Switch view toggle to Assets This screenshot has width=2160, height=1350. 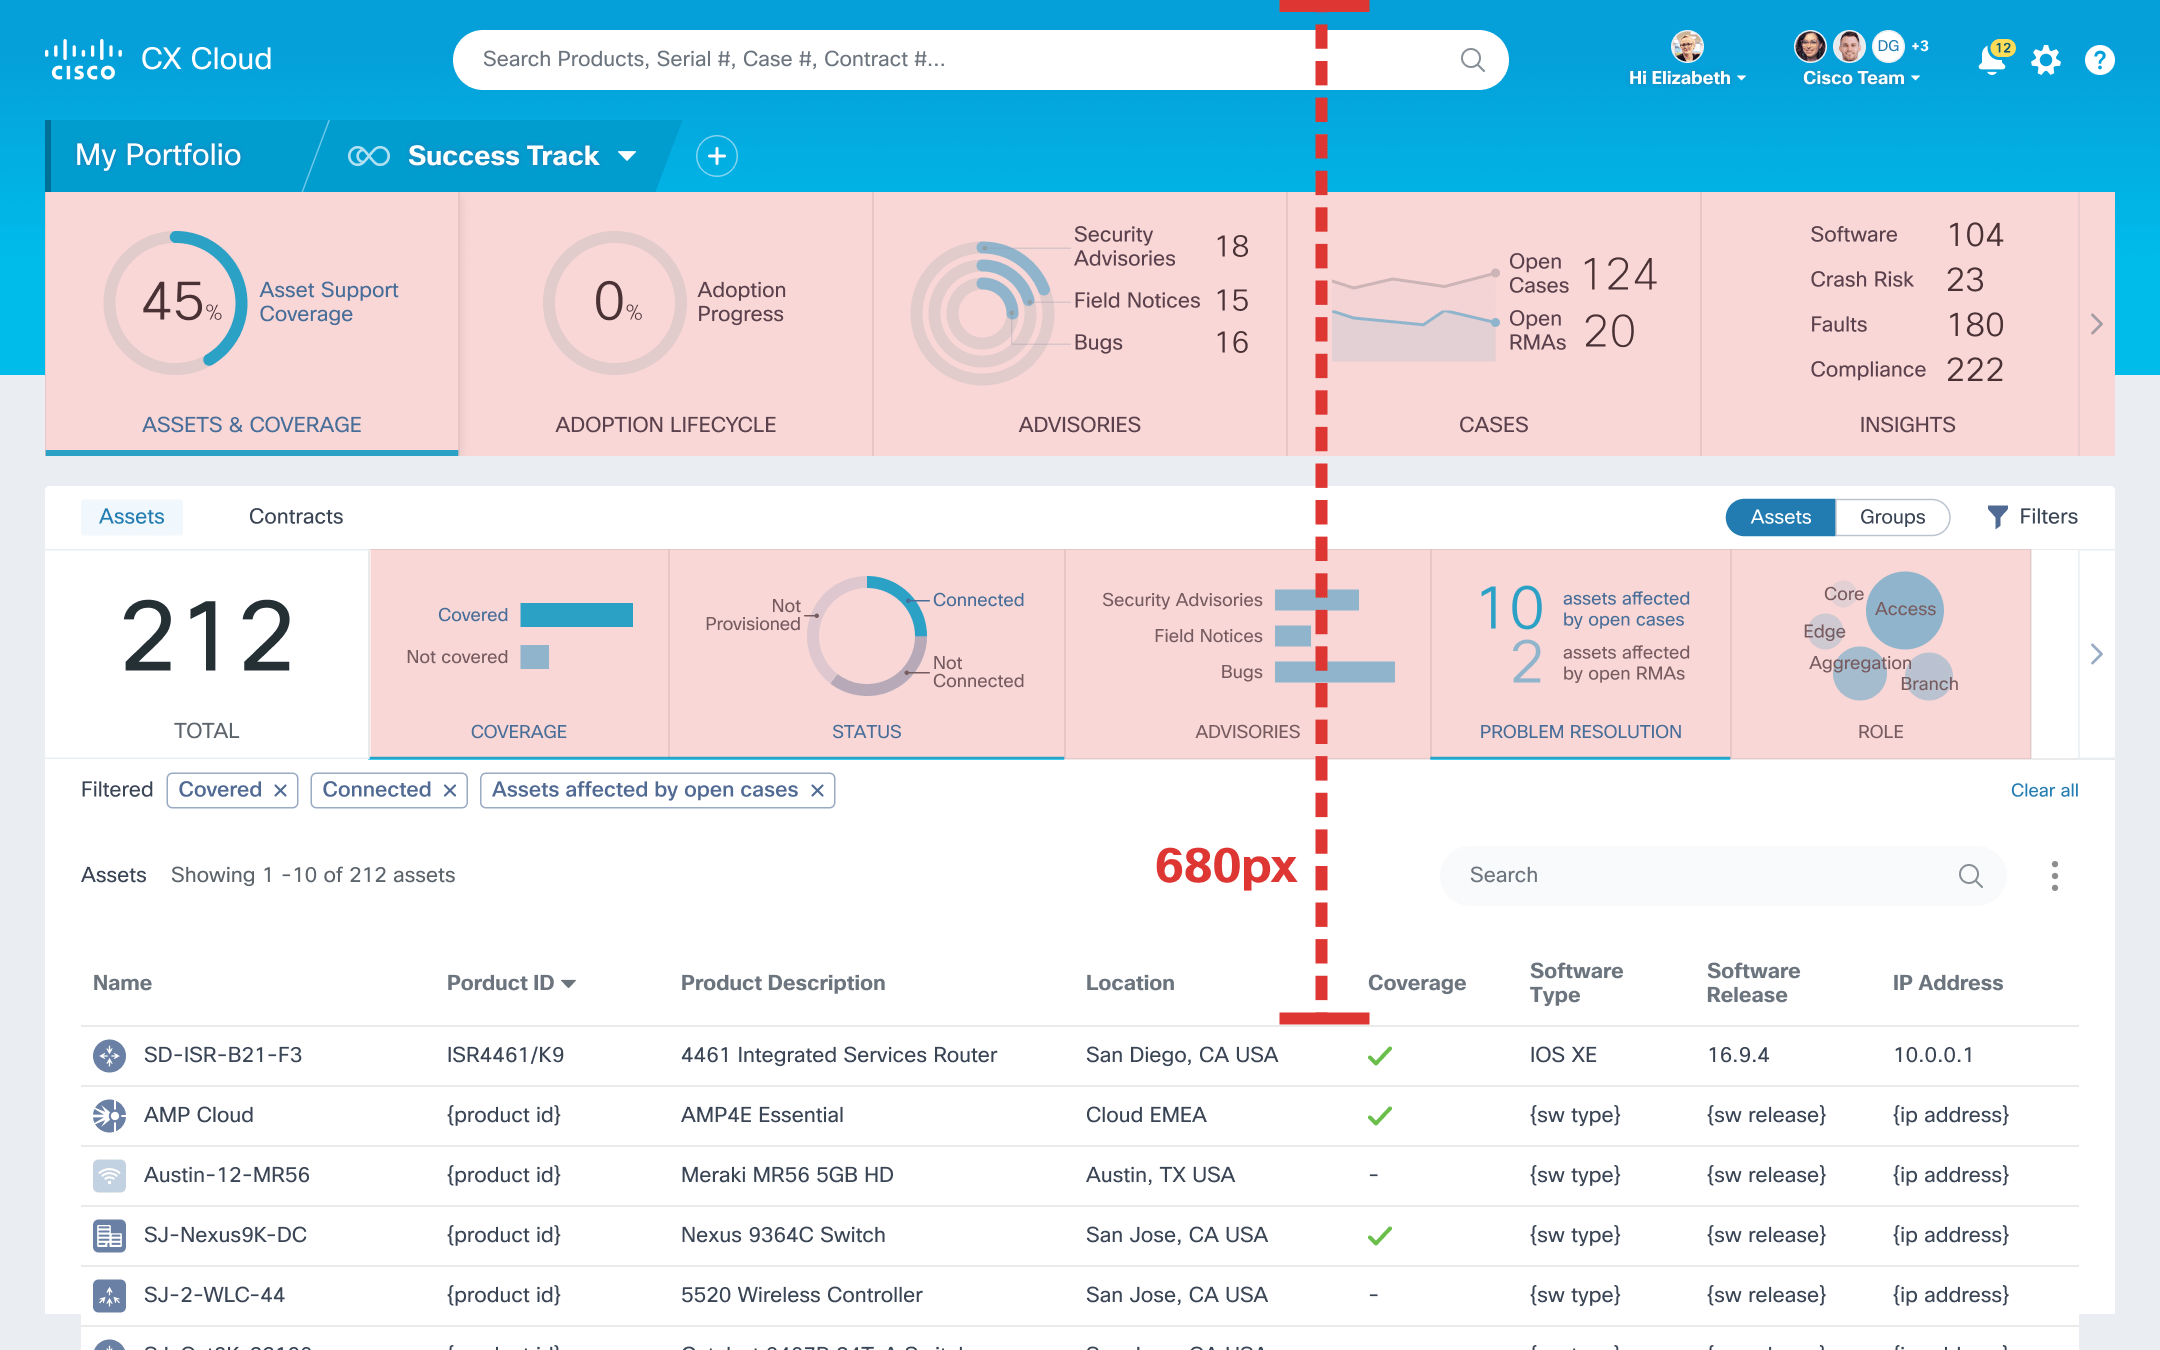point(1780,517)
